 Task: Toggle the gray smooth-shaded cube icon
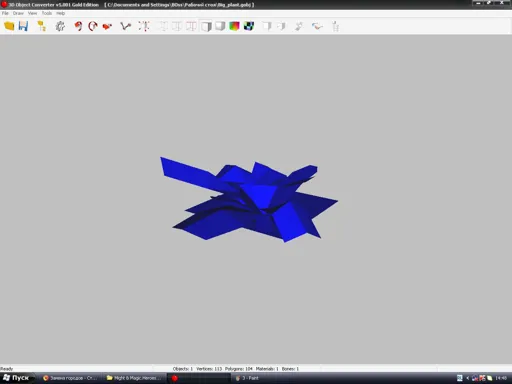(x=220, y=26)
